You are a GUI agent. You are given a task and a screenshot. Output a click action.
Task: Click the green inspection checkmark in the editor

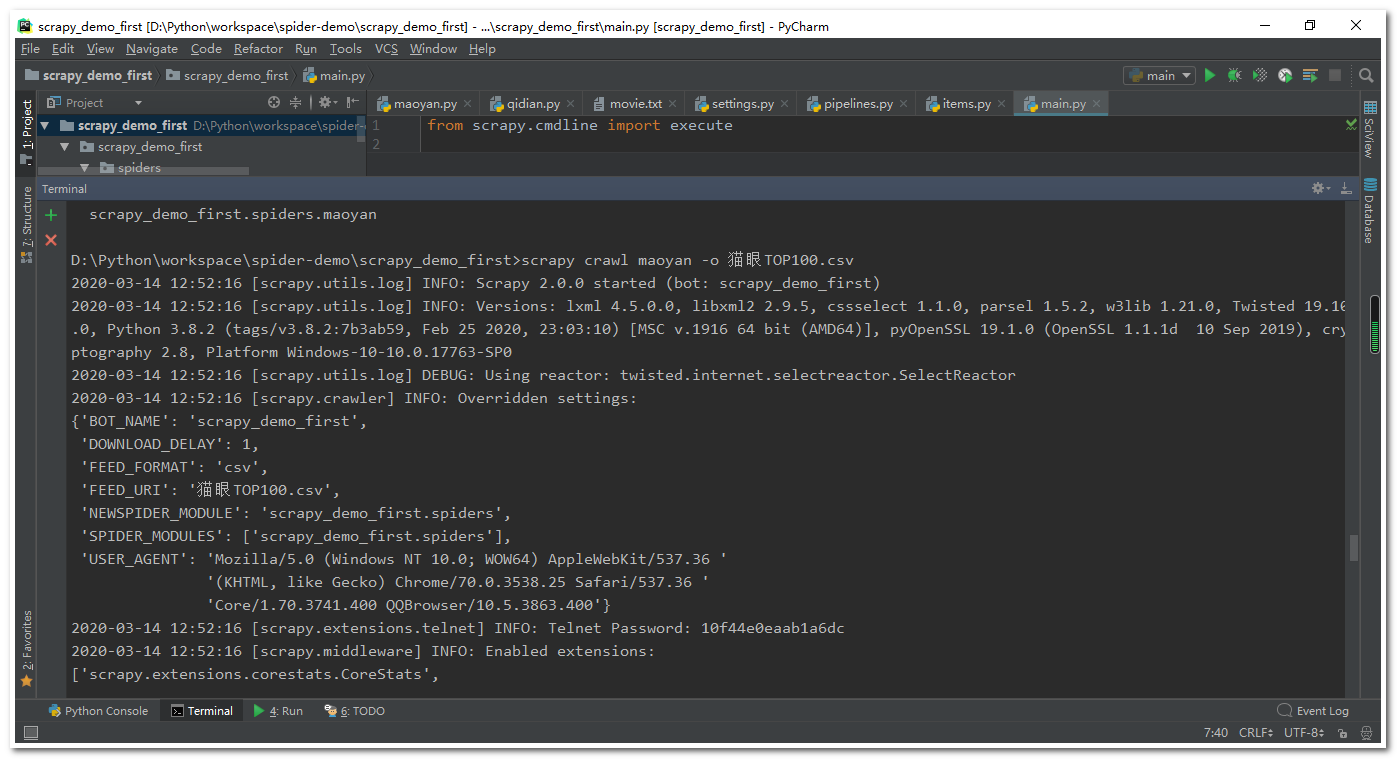coord(1352,125)
